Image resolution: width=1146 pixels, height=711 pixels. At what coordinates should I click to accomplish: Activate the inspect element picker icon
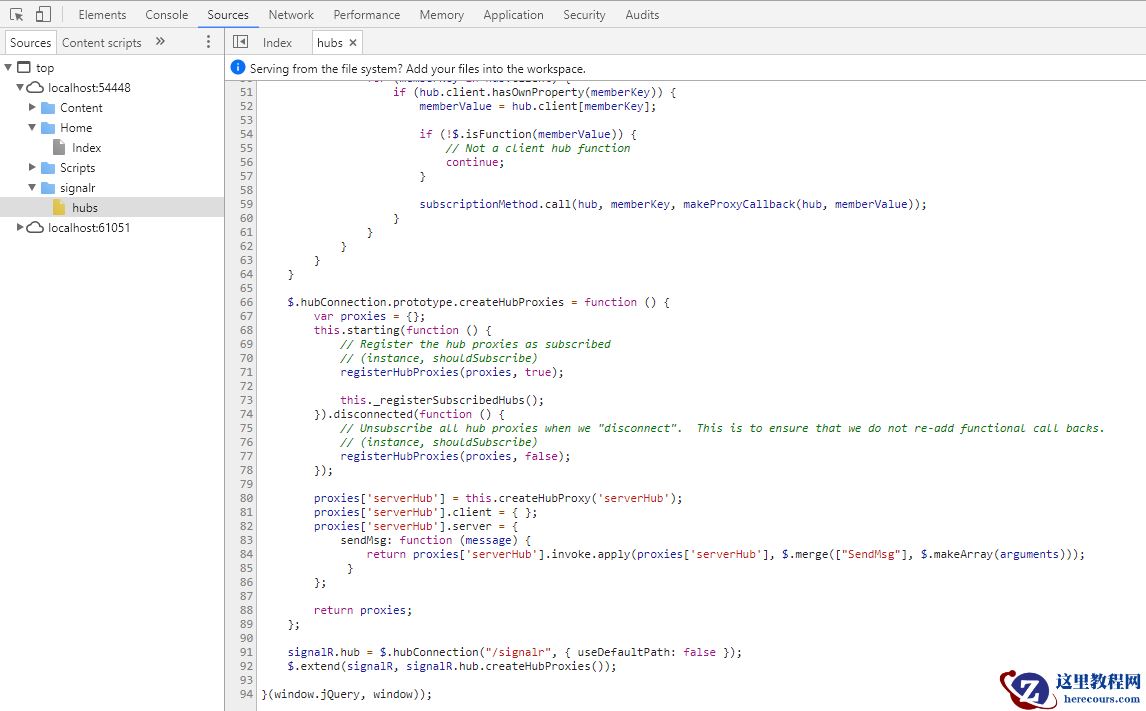16,14
